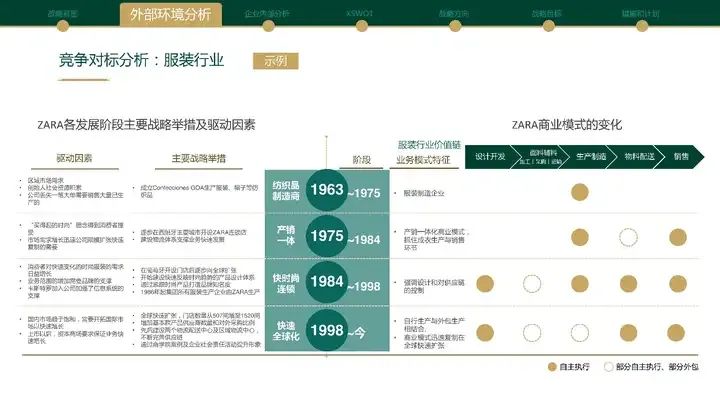Click the filled 销售 dot in 1998 row
The width and height of the screenshot is (720, 405).
coord(676,333)
